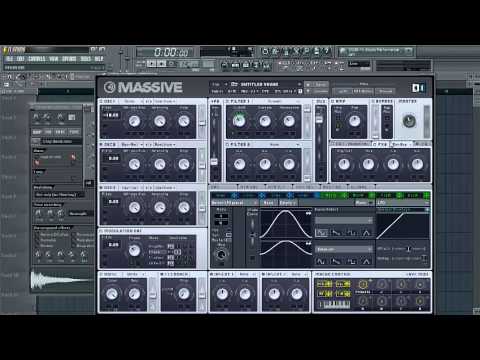Open the OSC2 wavetable dropdown
480x360 pixels.
tap(132, 144)
